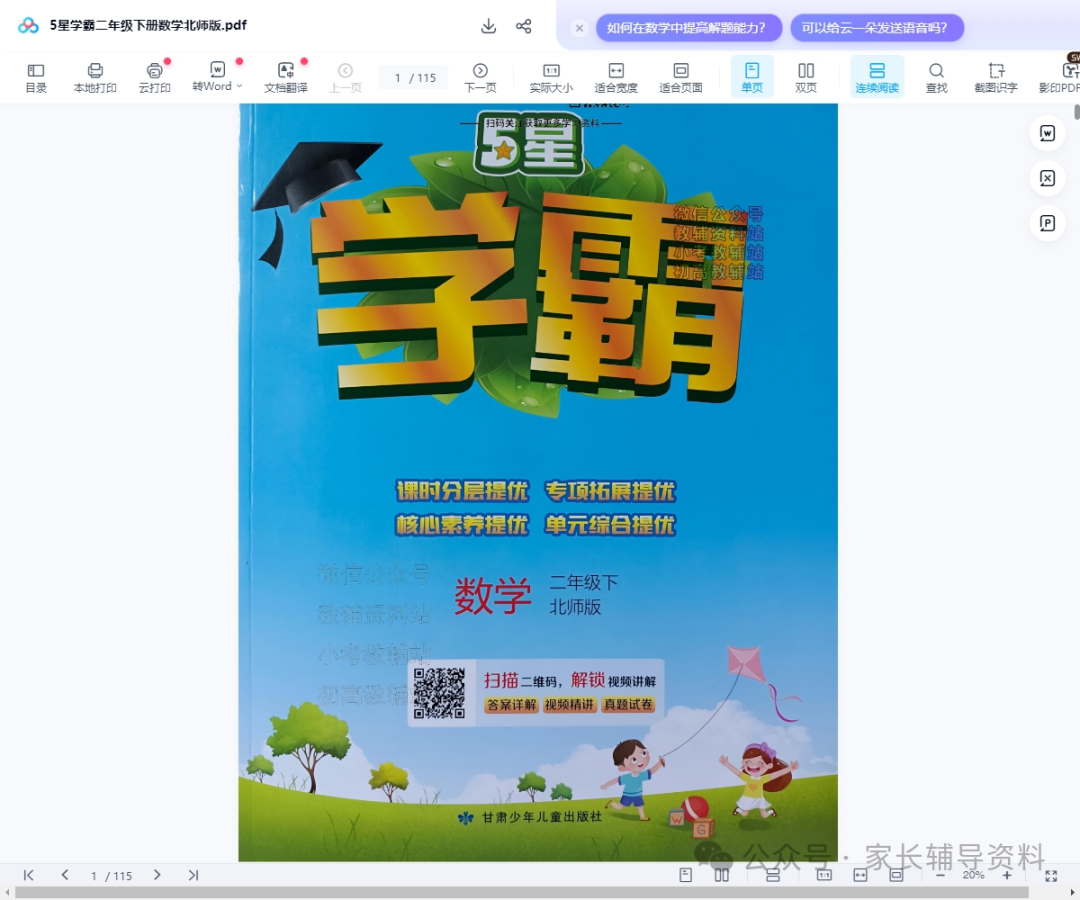Download the PDF file

coord(488,26)
